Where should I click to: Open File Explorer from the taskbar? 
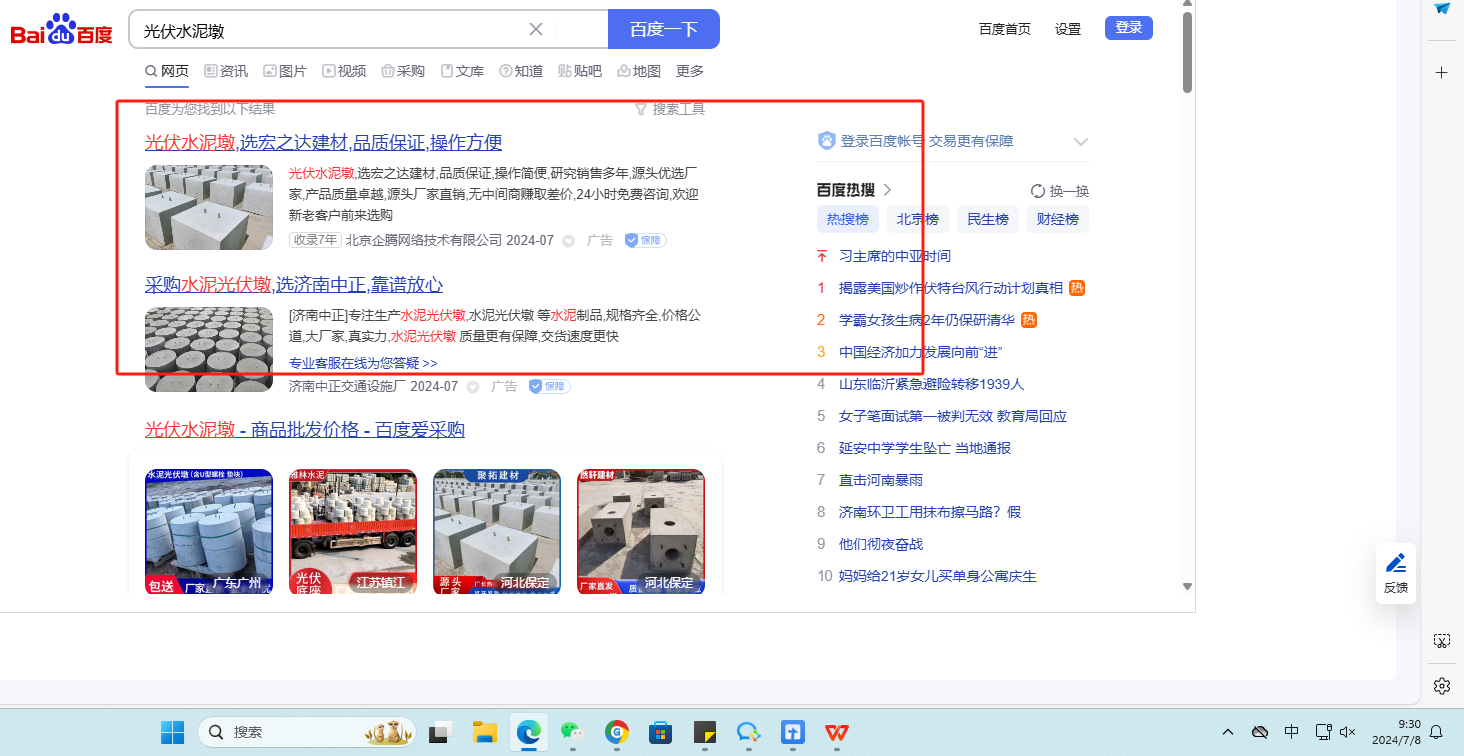click(x=485, y=733)
